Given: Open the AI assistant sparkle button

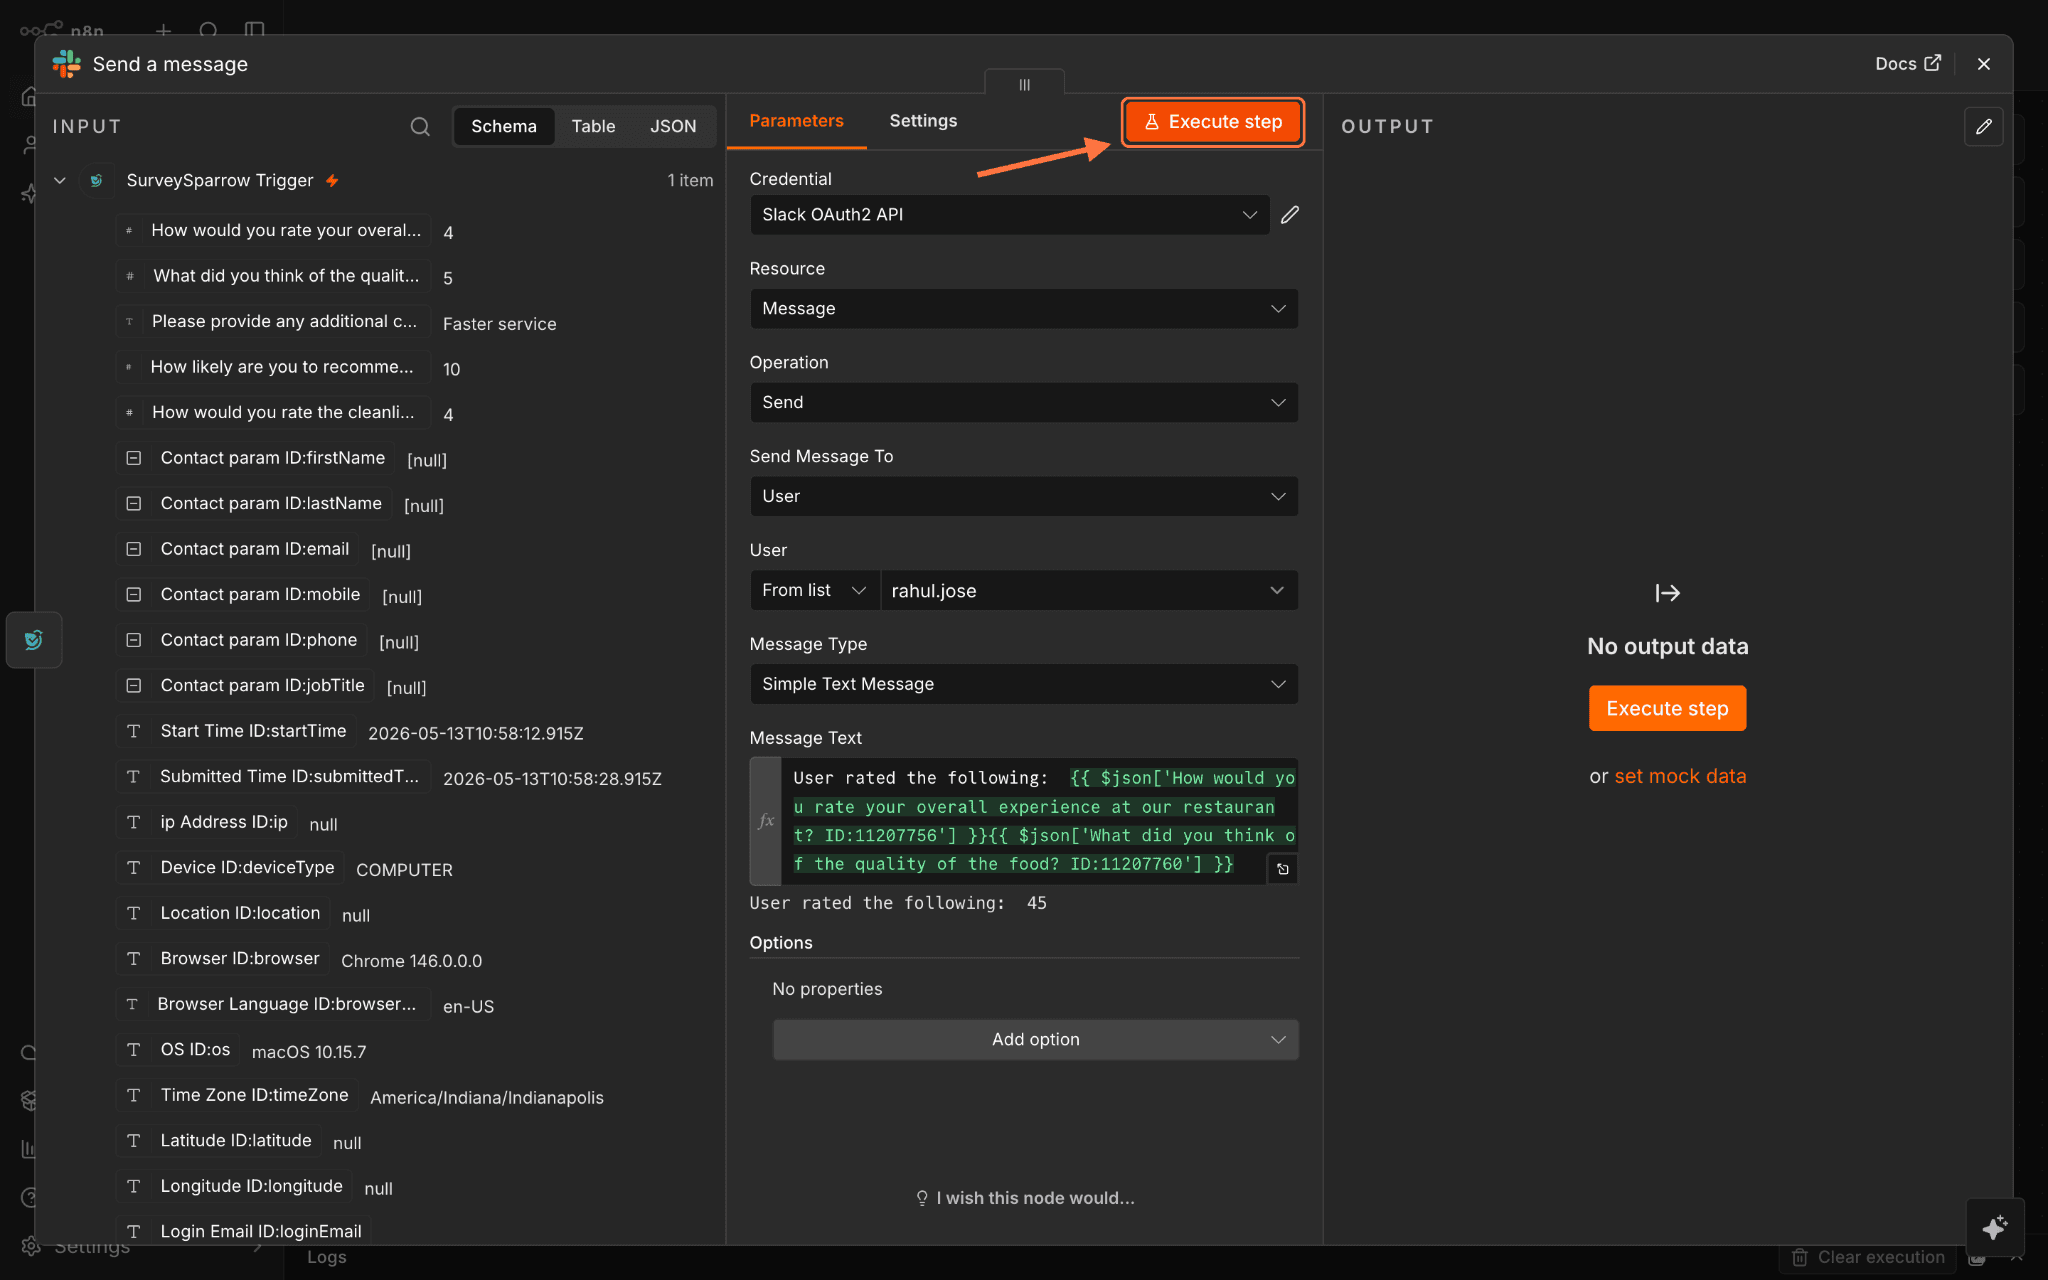Looking at the screenshot, I should [1995, 1227].
